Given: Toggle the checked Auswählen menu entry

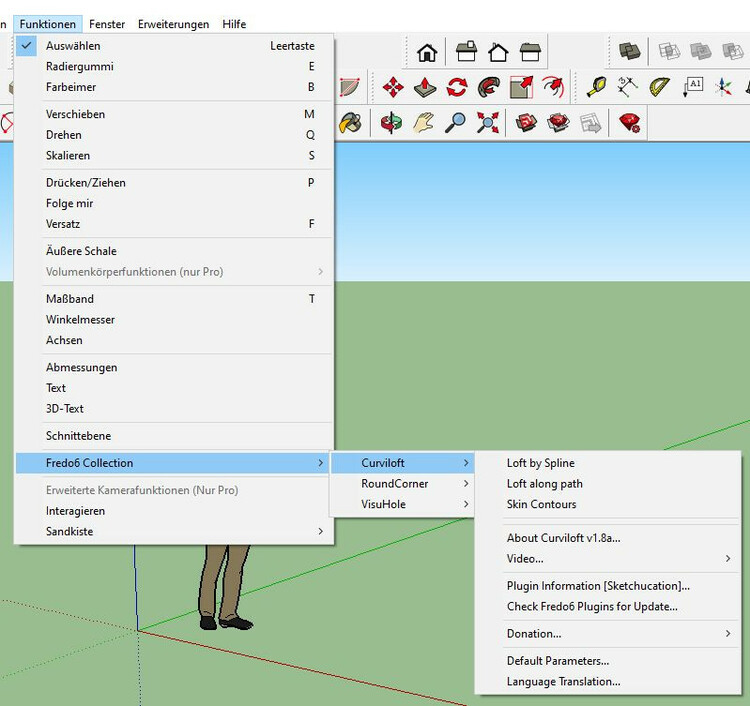Looking at the screenshot, I should pos(73,46).
